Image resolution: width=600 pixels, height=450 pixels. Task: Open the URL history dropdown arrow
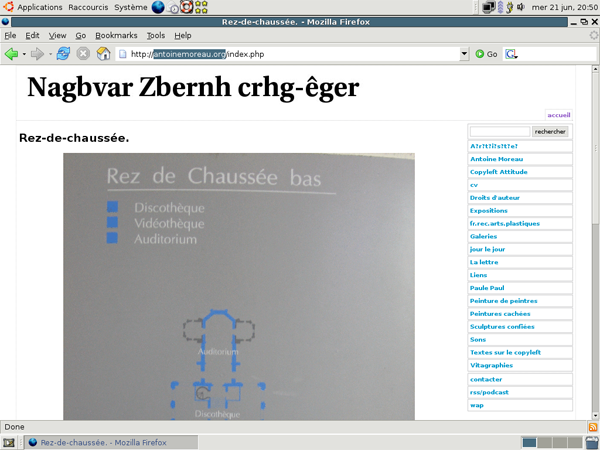pos(464,54)
